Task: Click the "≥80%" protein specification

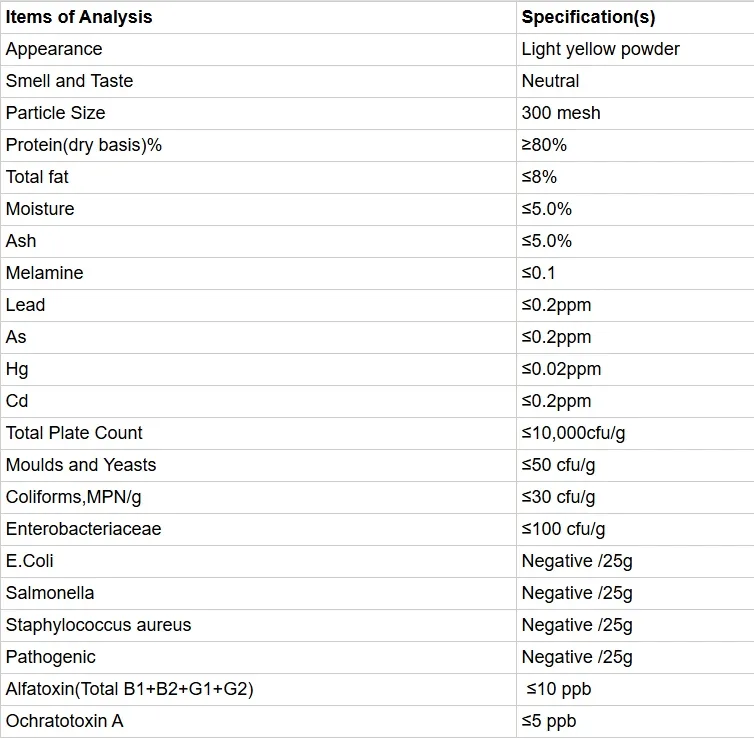Action: (544, 145)
